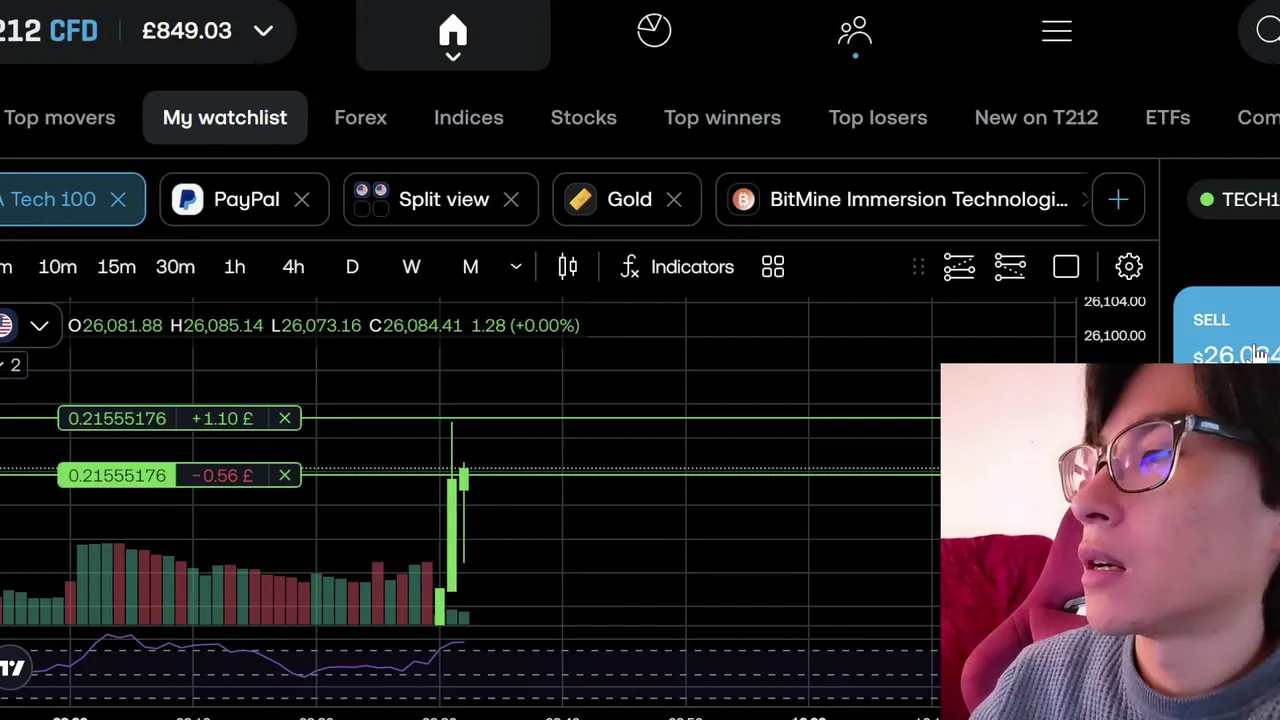The width and height of the screenshot is (1280, 720).
Task: Set chart timeframe to W
Action: [x=411, y=267]
